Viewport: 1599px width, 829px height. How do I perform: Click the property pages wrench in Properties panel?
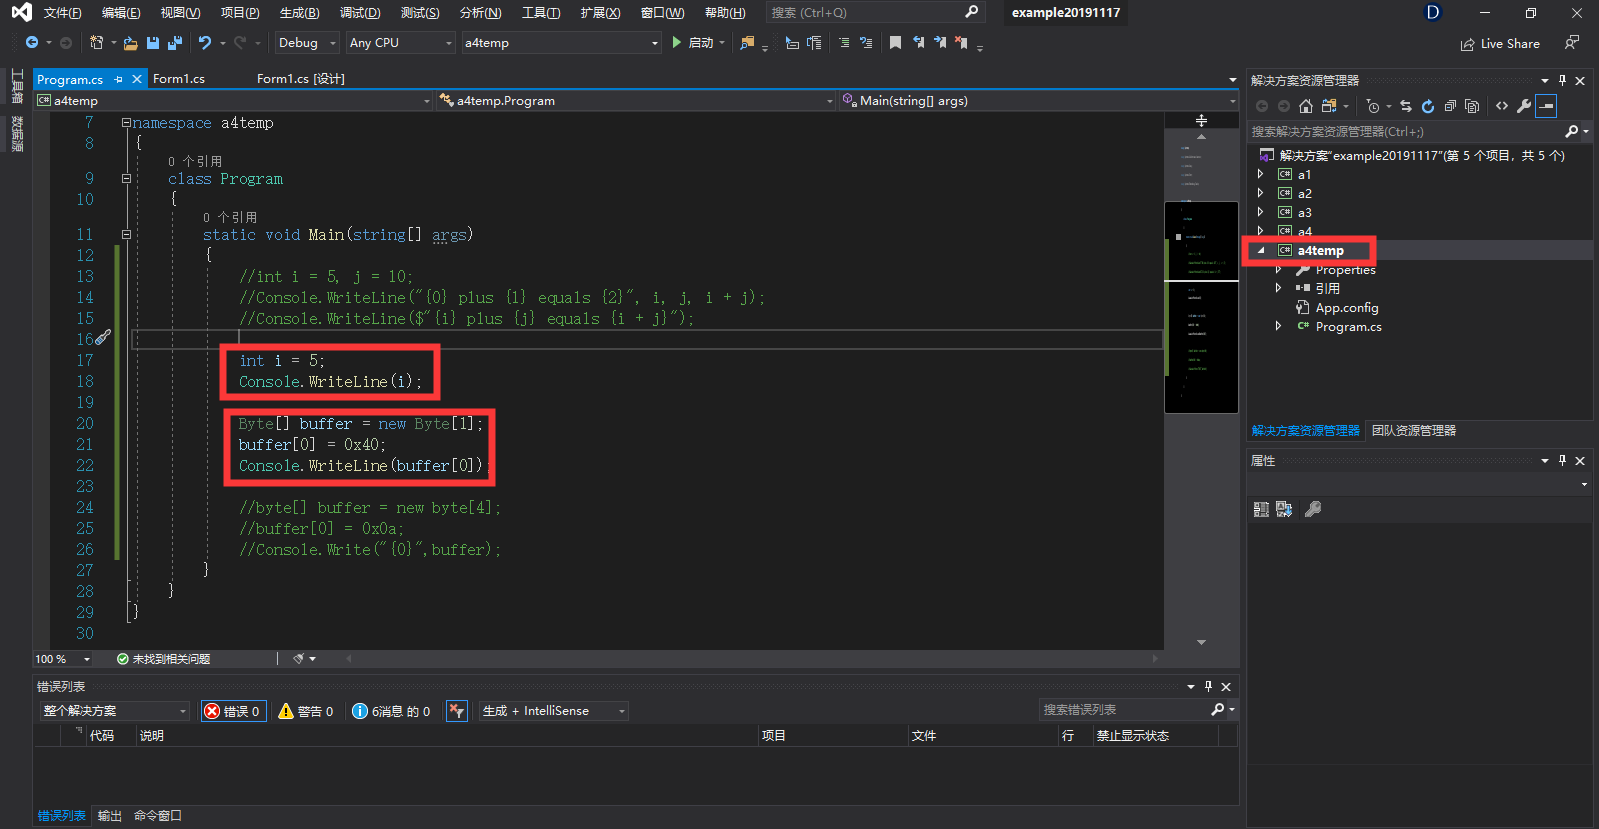(1313, 509)
